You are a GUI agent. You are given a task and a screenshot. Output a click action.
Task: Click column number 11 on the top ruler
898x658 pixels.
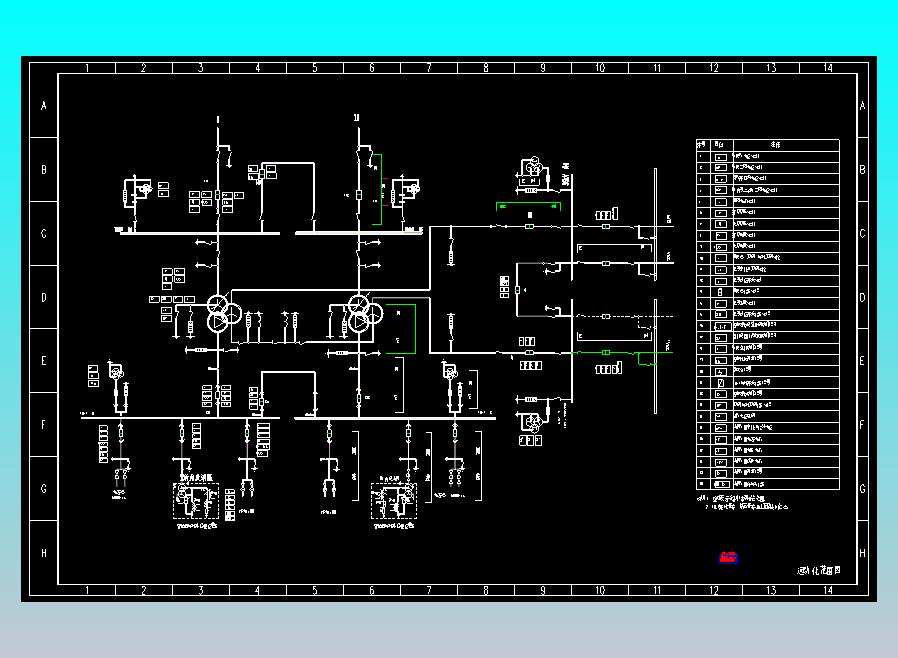[657, 68]
